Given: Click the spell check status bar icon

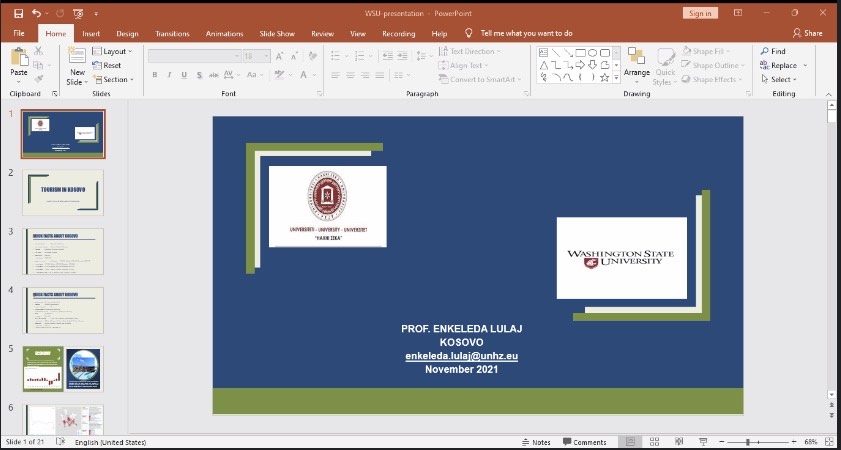Looking at the screenshot, I should 61,442.
